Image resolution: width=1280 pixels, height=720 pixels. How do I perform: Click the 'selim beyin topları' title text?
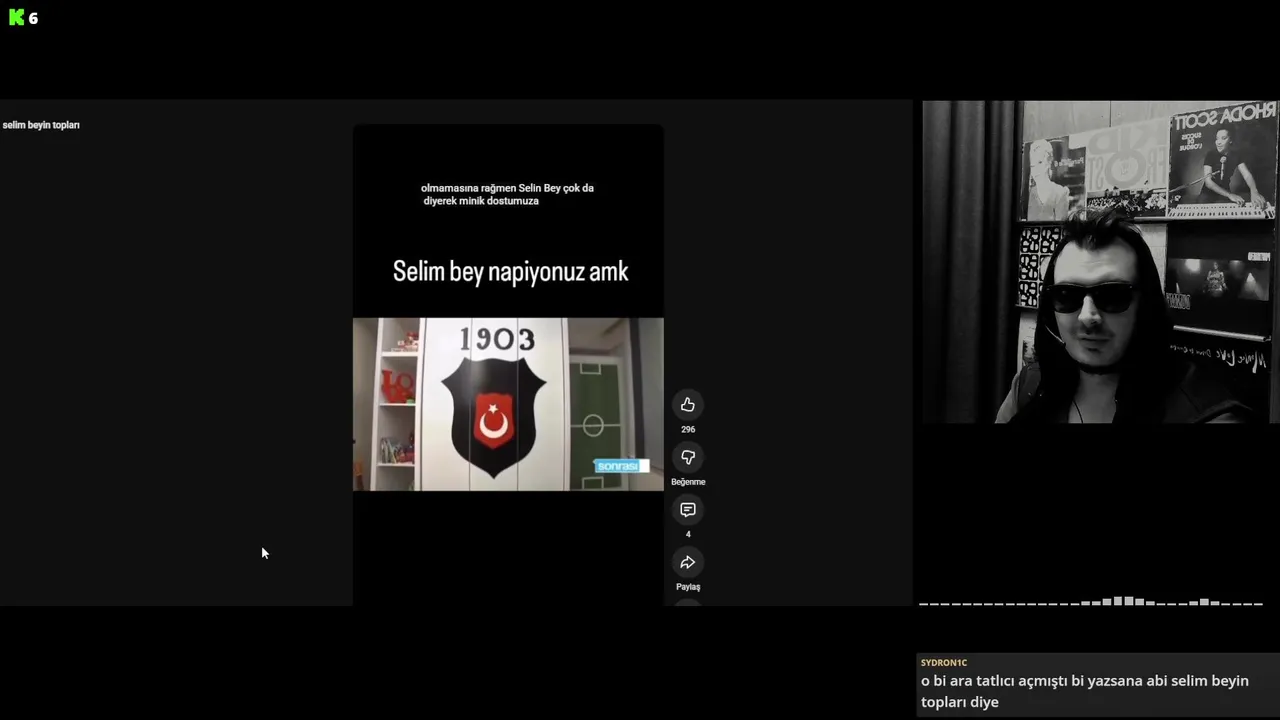pos(41,125)
